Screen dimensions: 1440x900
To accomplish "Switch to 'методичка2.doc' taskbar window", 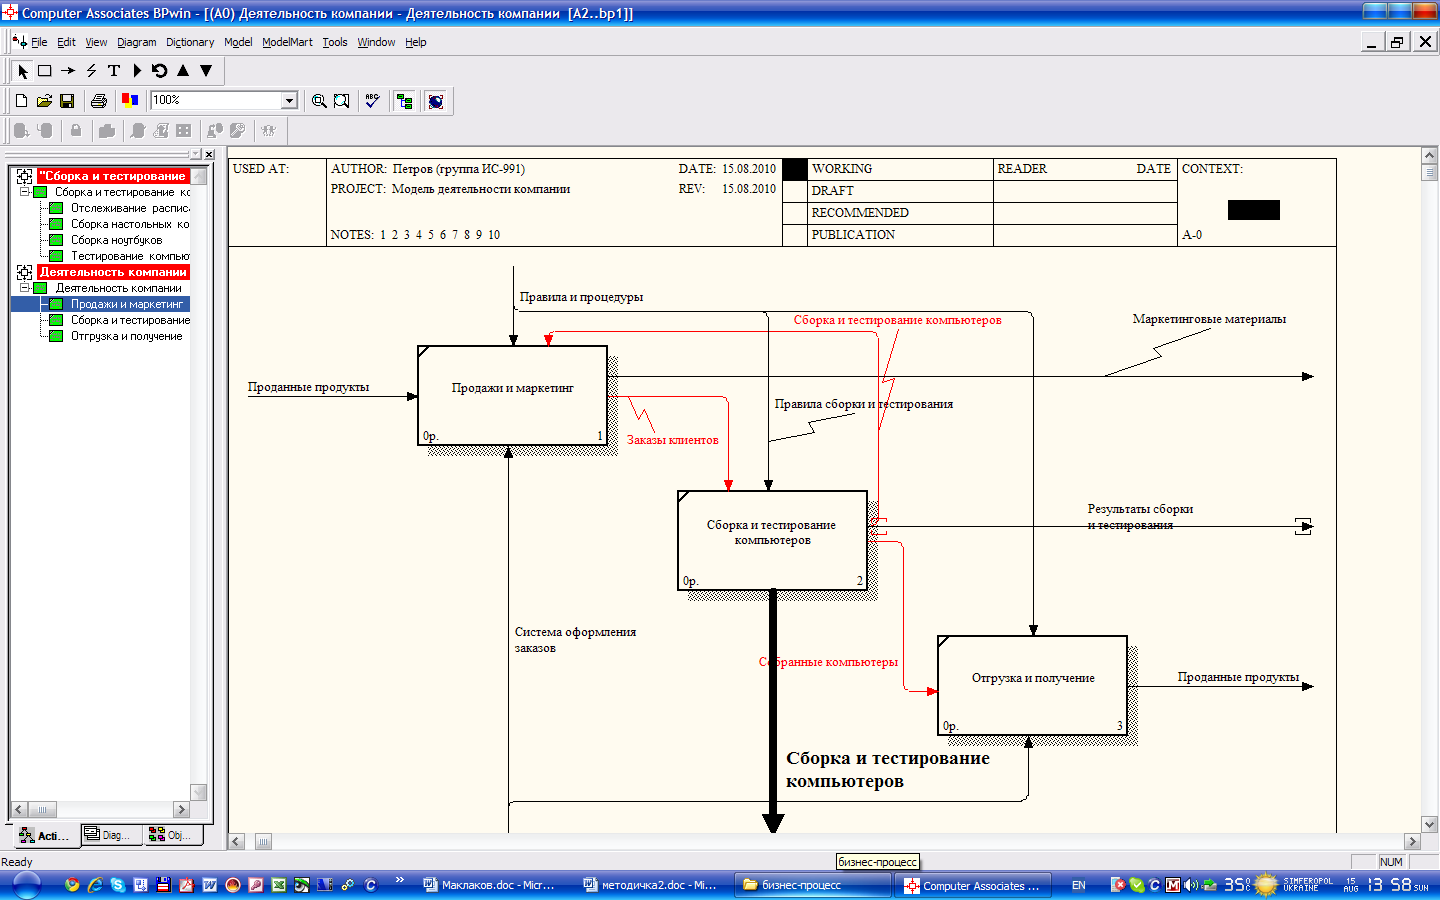I will (650, 885).
